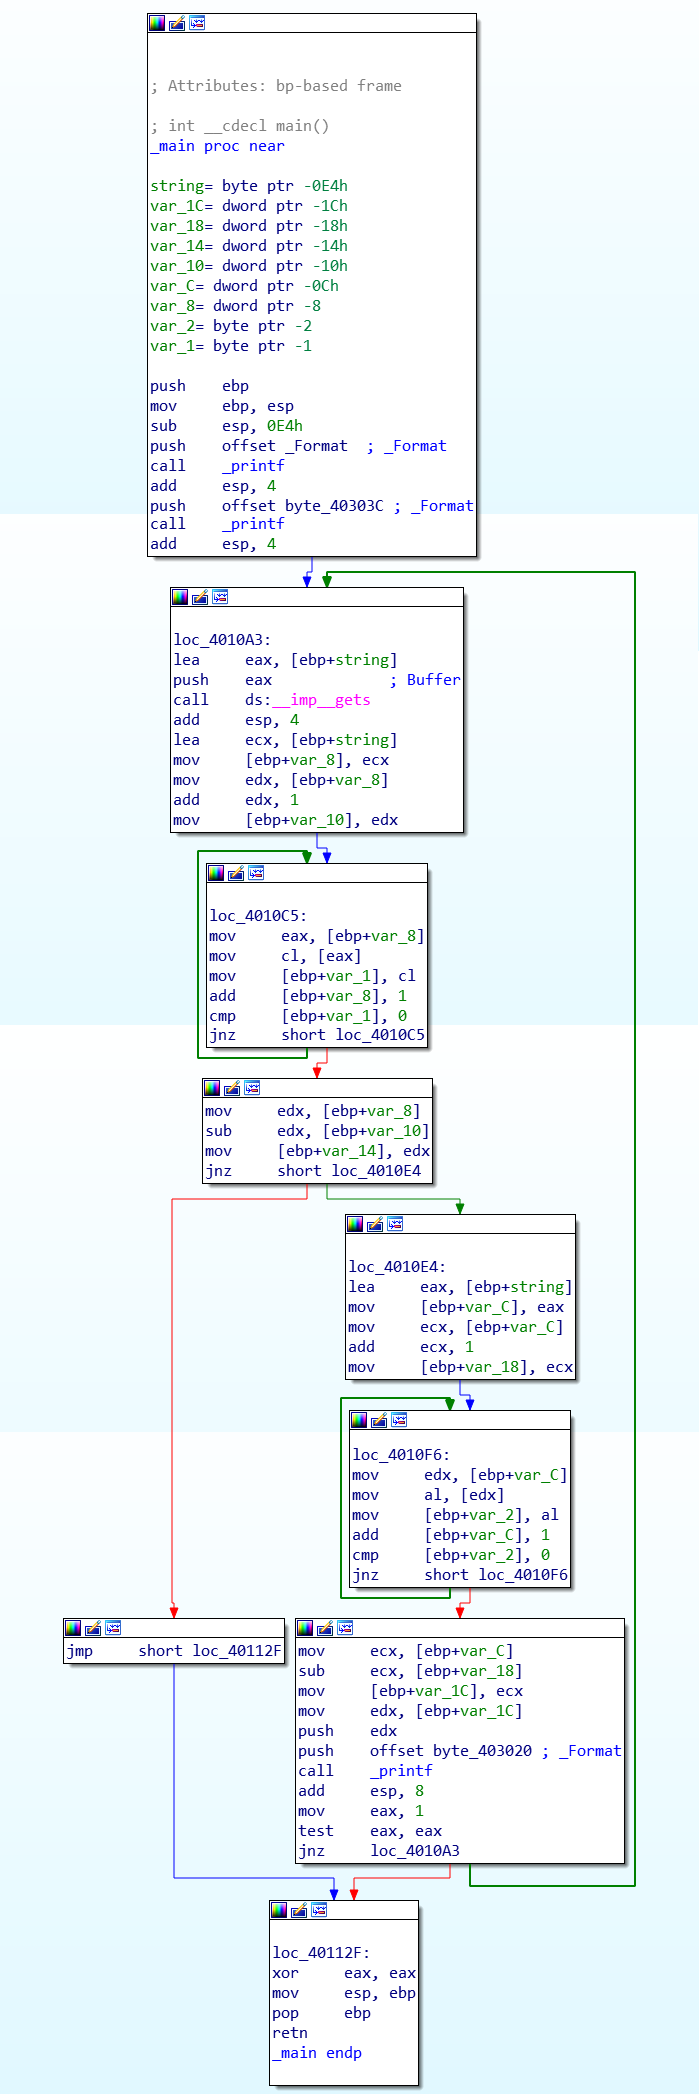Select the '; Attributes: bp-based frame' comment
Viewport: 699px width, 2094px height.
click(276, 86)
